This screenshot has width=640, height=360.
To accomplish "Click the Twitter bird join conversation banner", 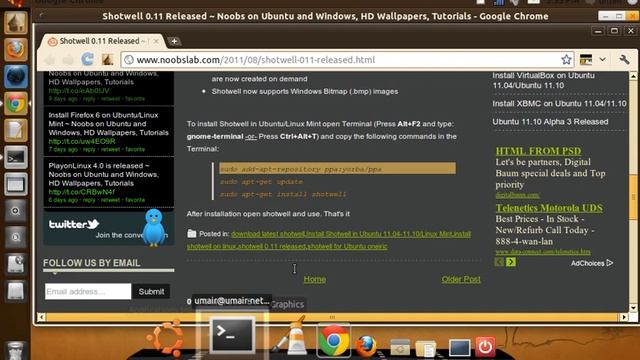I will (x=109, y=228).
